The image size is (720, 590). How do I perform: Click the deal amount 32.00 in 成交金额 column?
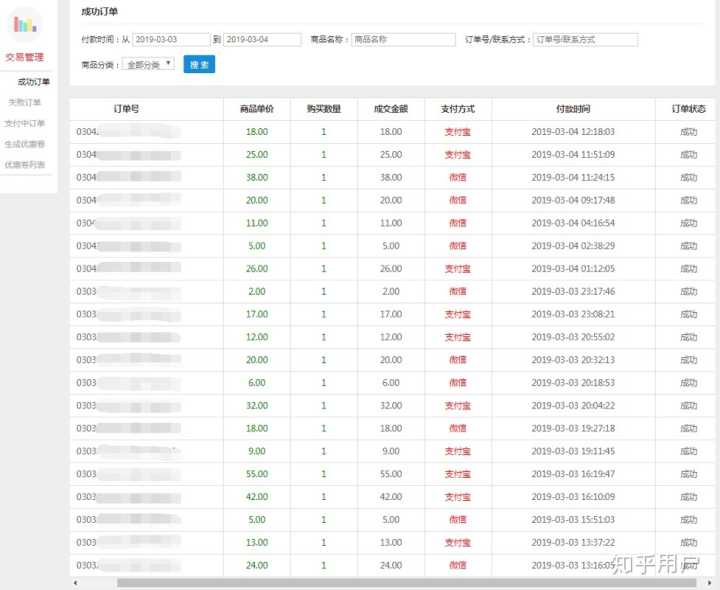coord(391,405)
